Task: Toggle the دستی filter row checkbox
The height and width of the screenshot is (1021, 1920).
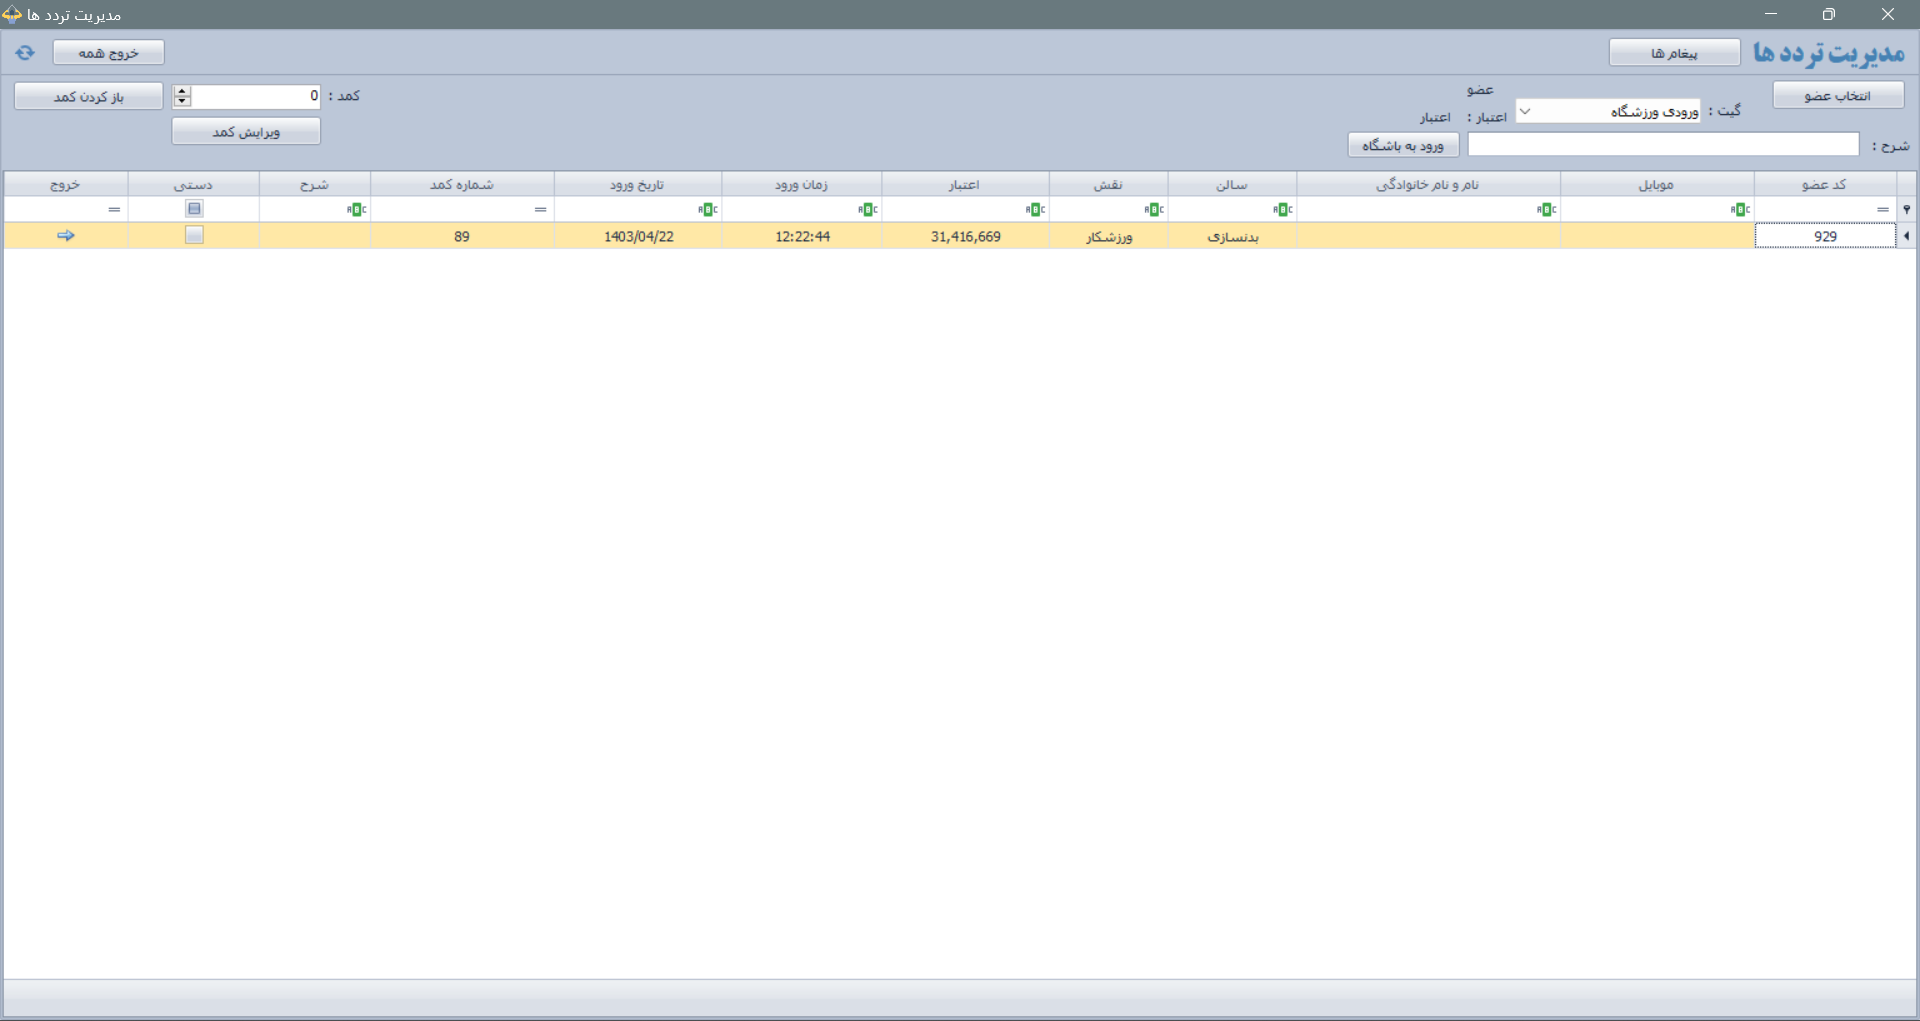Action: [194, 209]
